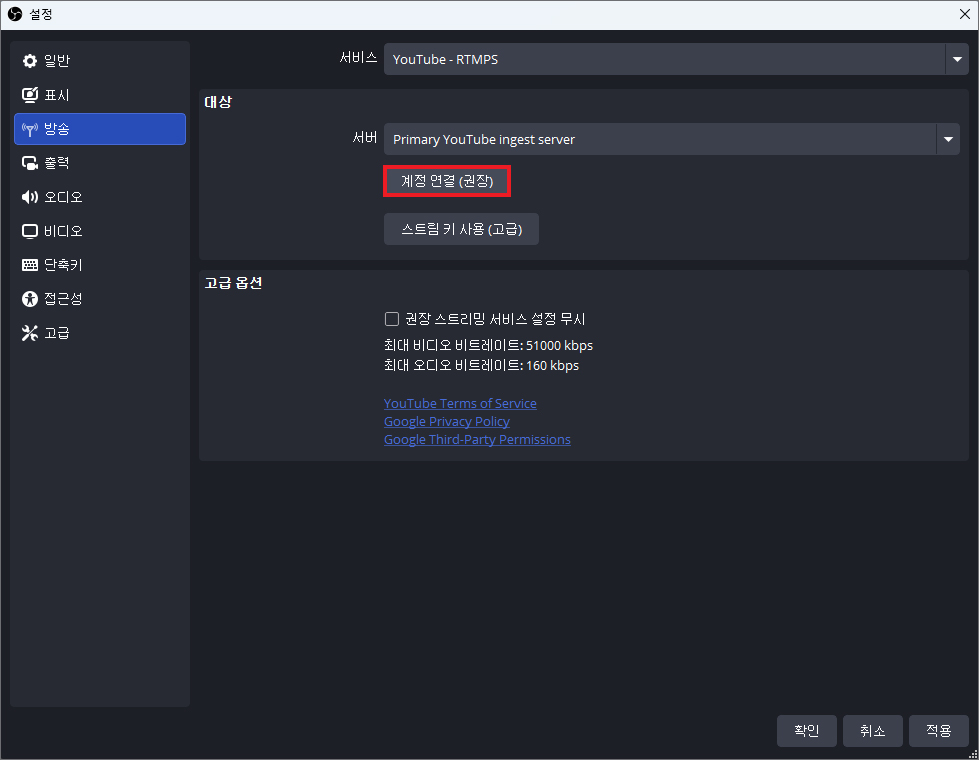Viewport: 979px width, 760px height.
Task: Open the Primary YouTube ingest server combo box
Action: point(660,139)
